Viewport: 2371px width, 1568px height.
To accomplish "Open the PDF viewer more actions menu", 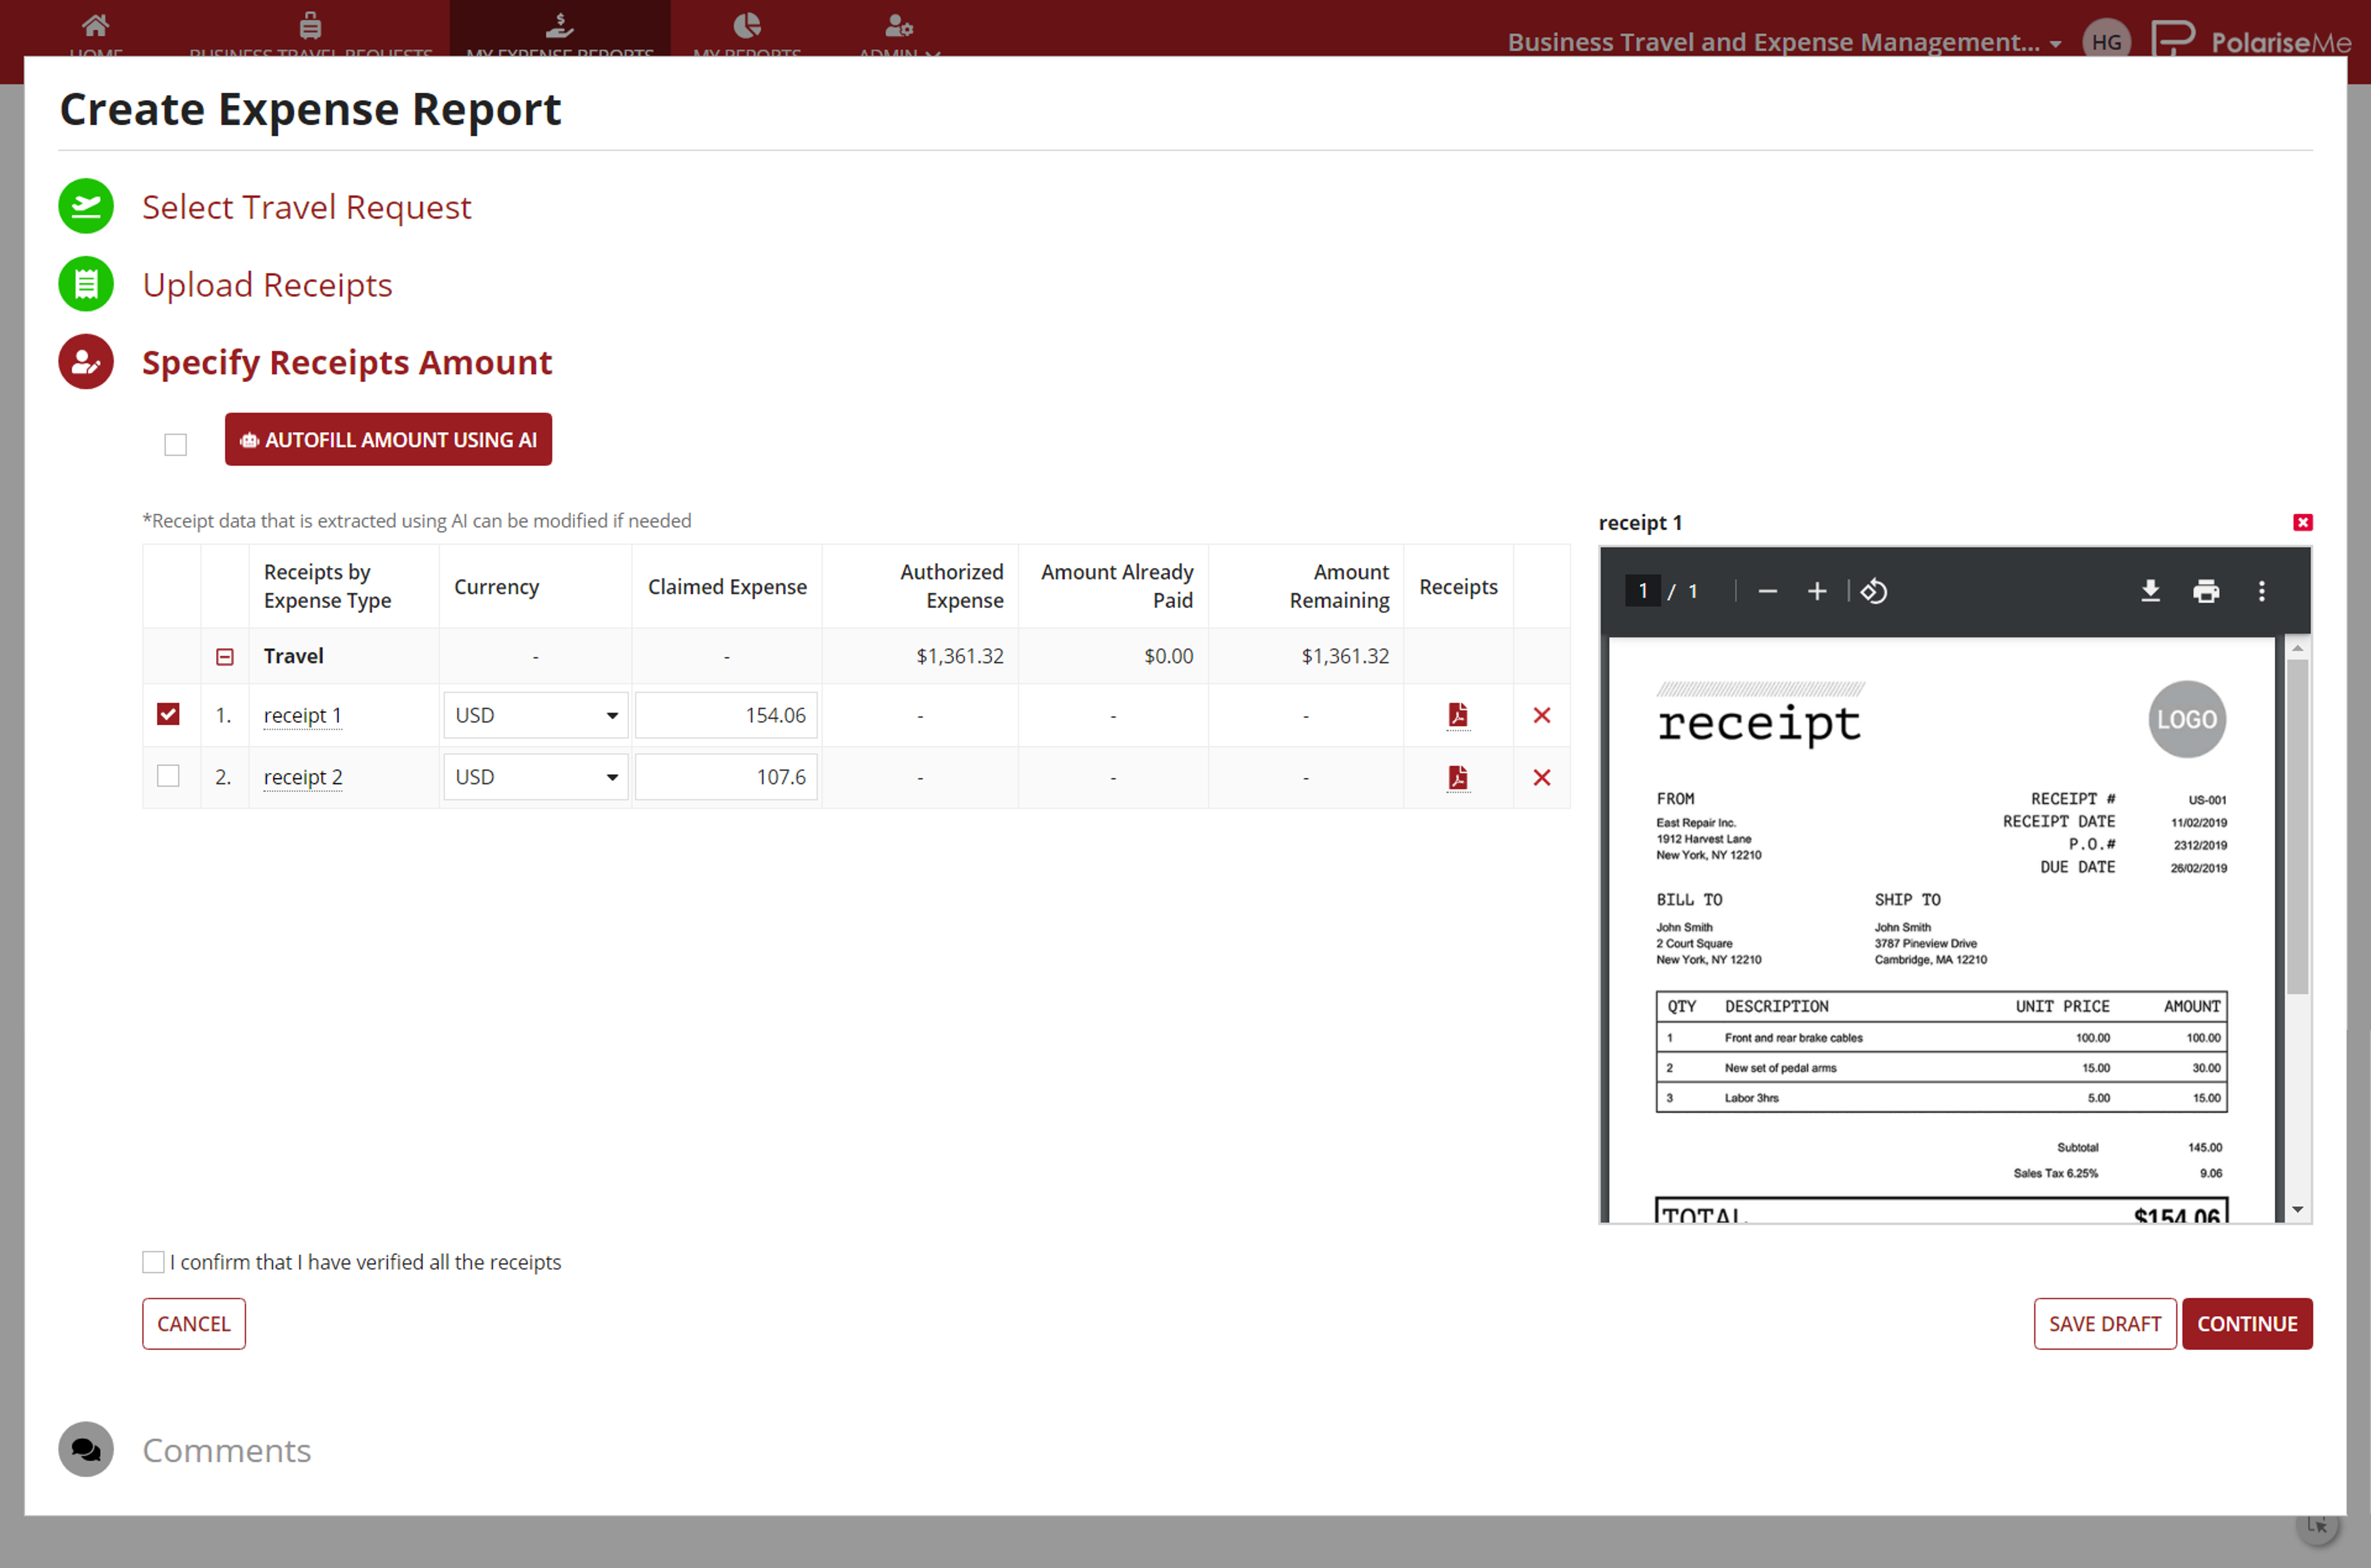I will coord(2262,591).
